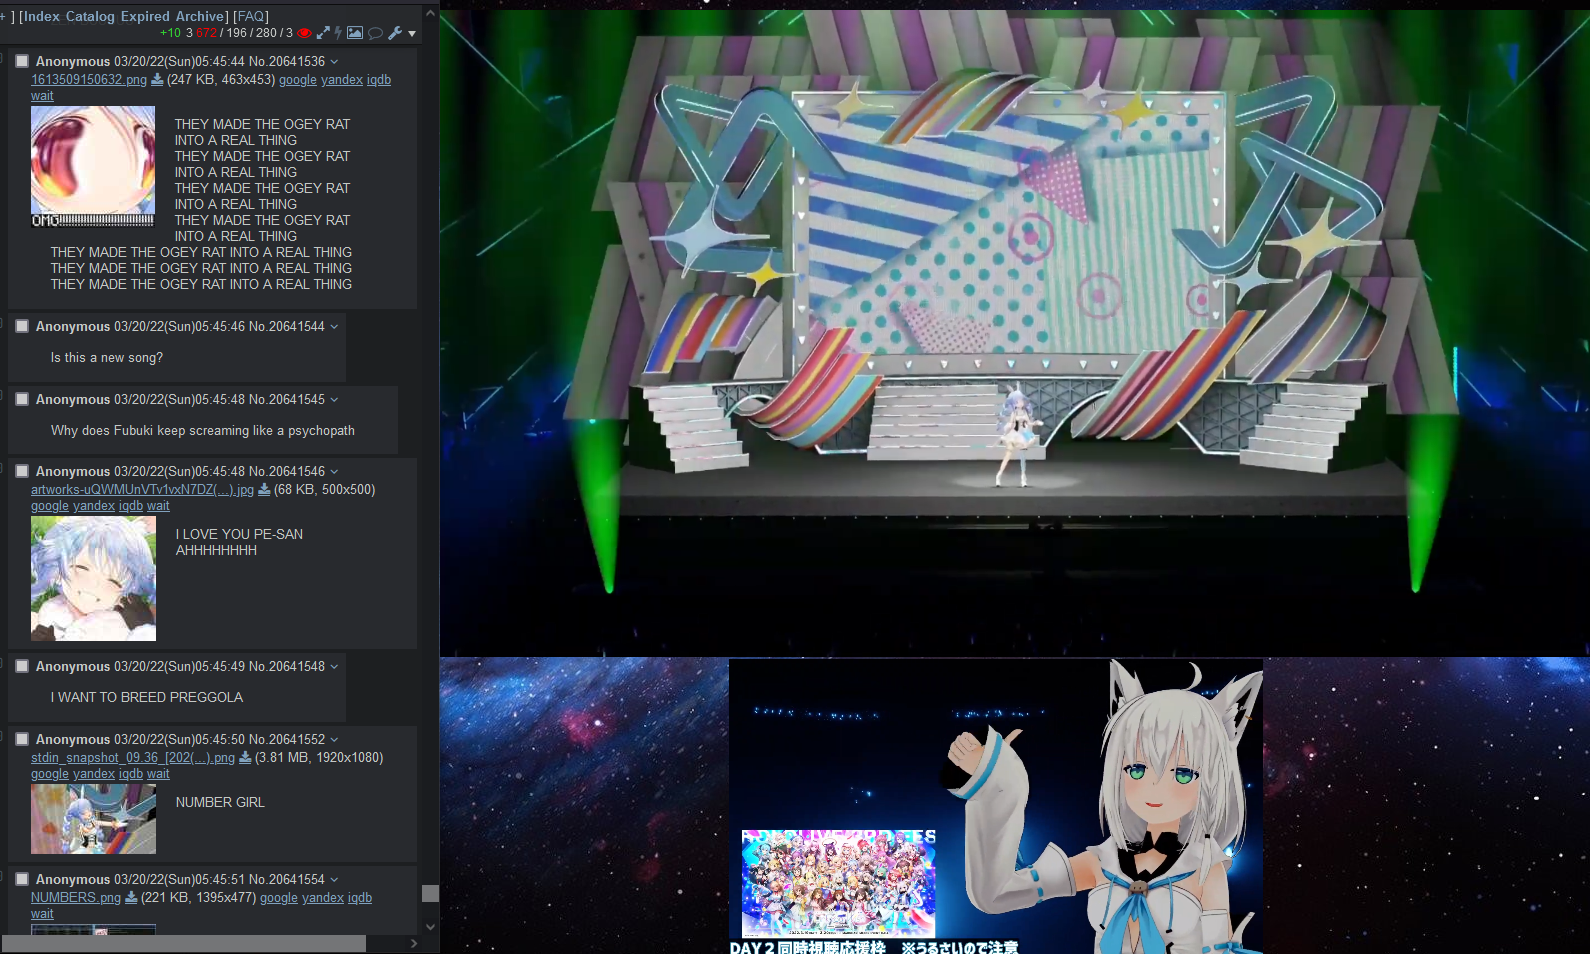The image size is (1590, 954).
Task: Open the header menu triangle arrow
Action: point(412,34)
